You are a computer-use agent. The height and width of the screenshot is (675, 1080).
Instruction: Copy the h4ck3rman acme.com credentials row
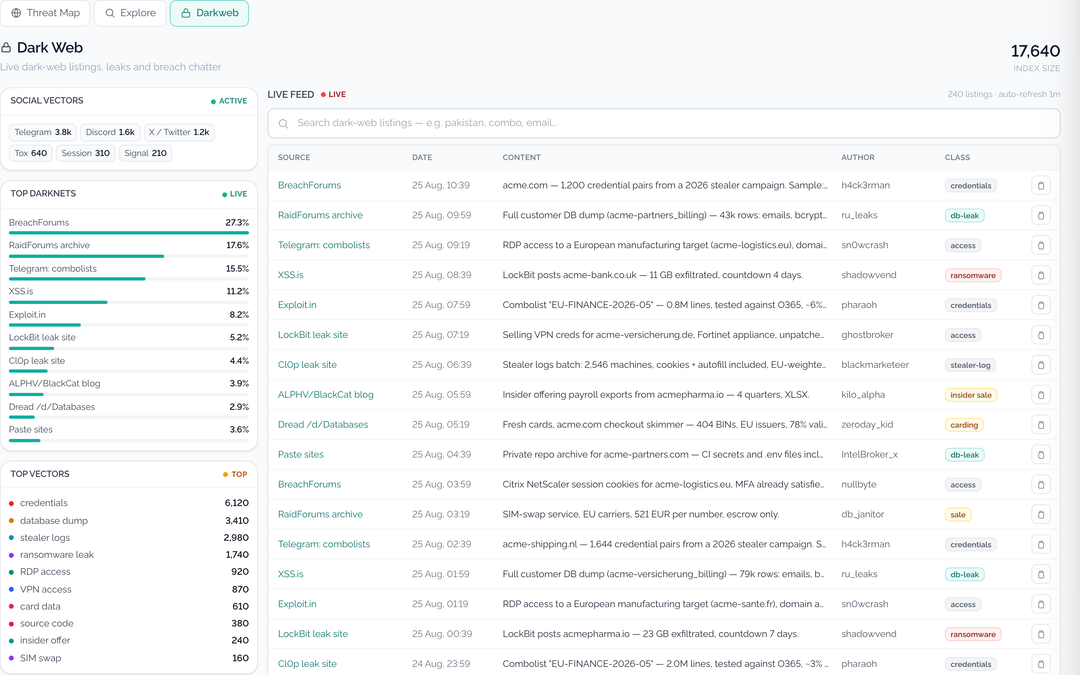(x=1041, y=185)
